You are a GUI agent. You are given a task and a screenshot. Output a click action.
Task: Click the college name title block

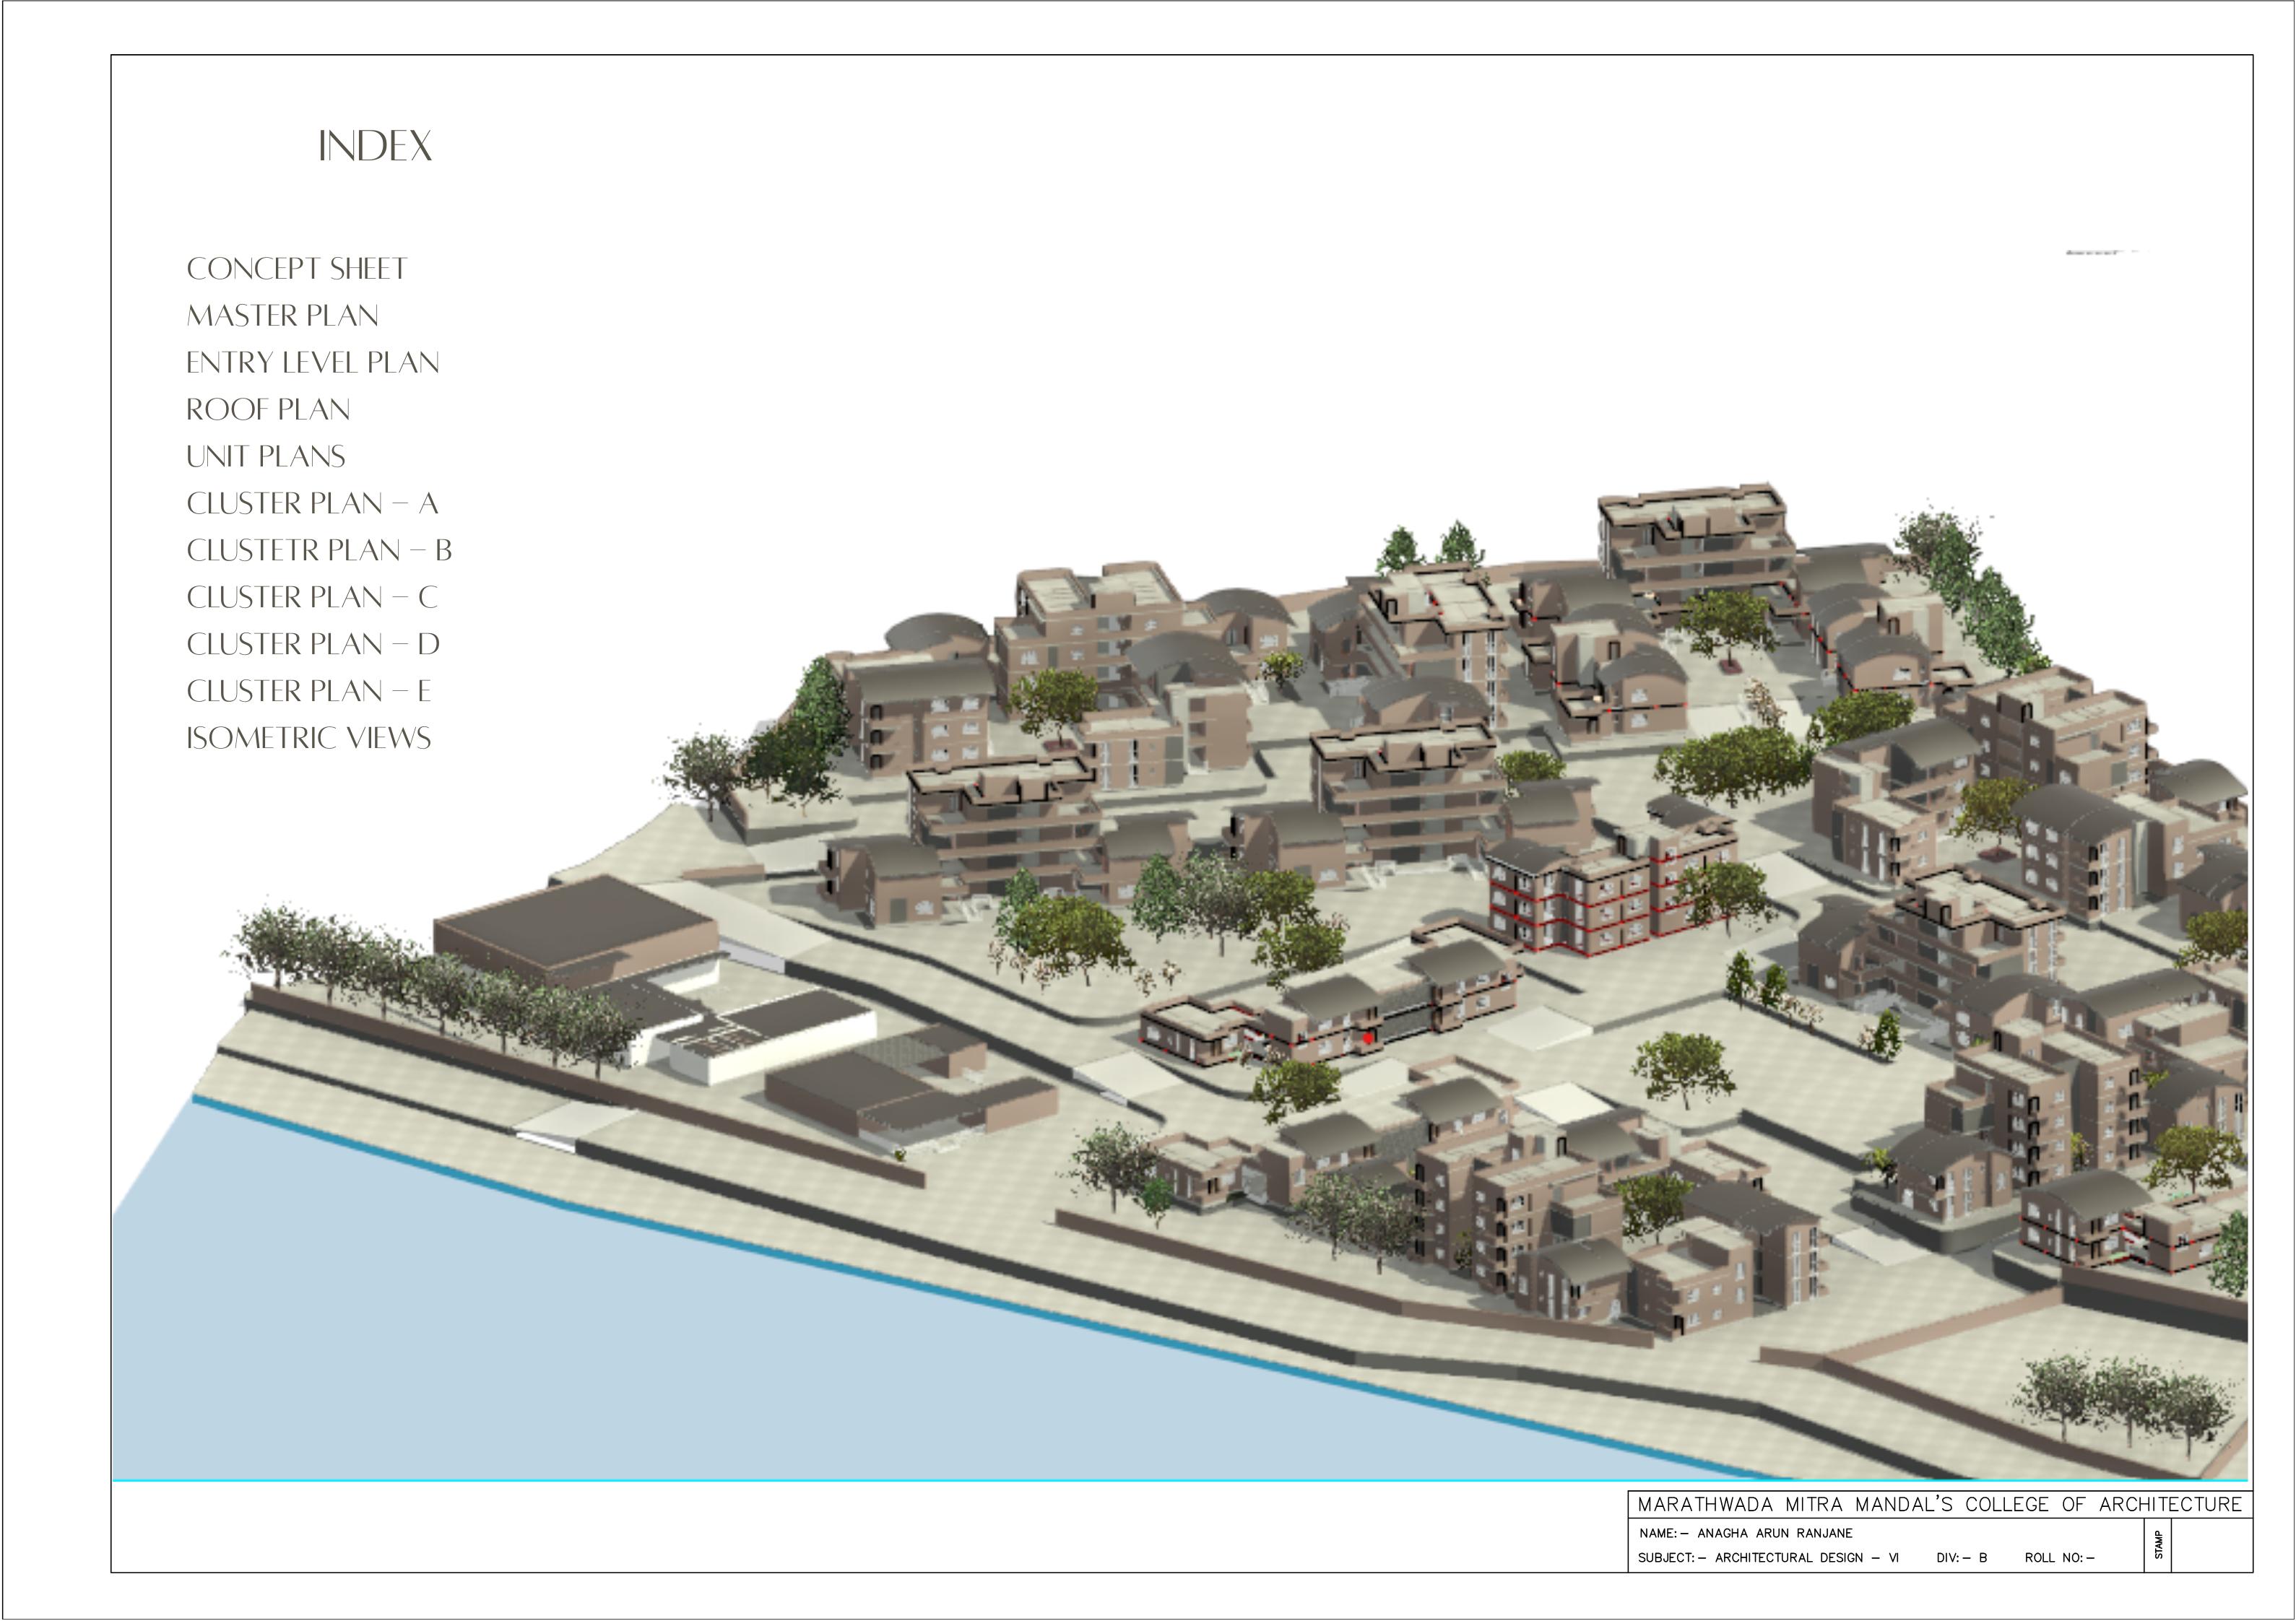(x=1939, y=1505)
